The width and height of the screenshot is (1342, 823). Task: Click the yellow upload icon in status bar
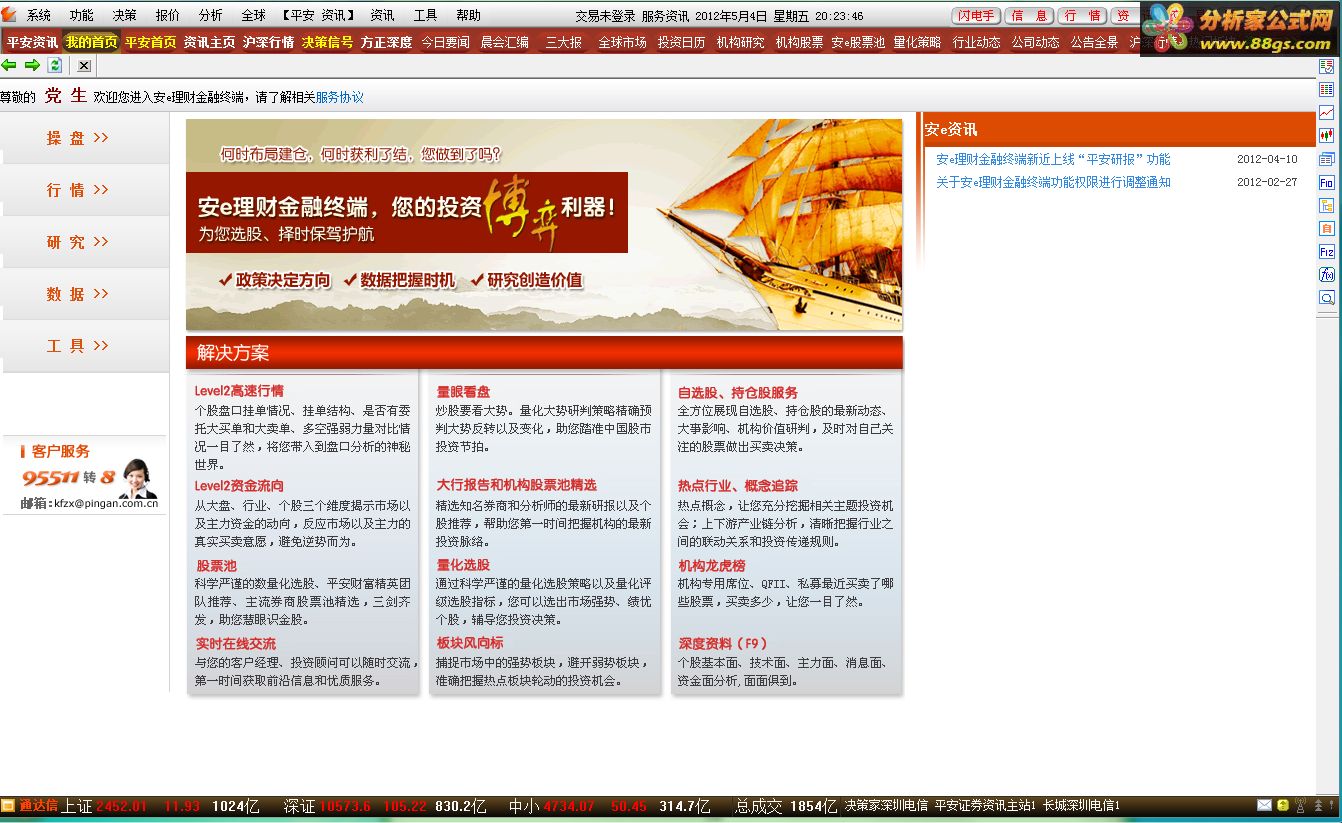click(x=1282, y=805)
